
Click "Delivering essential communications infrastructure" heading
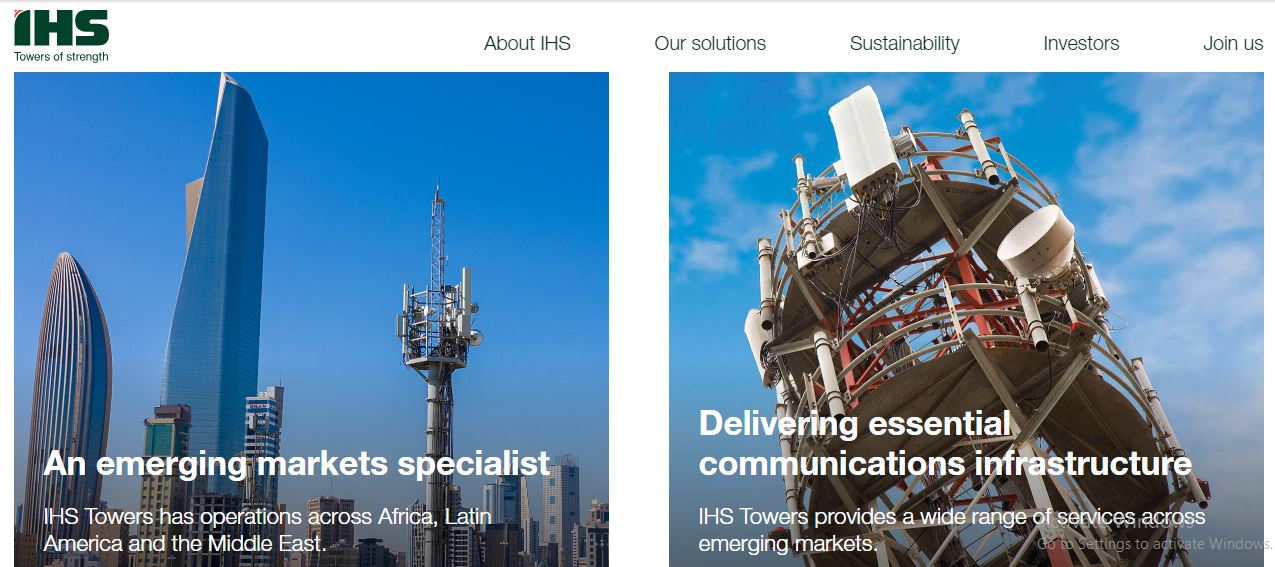pyautogui.click(x=945, y=443)
